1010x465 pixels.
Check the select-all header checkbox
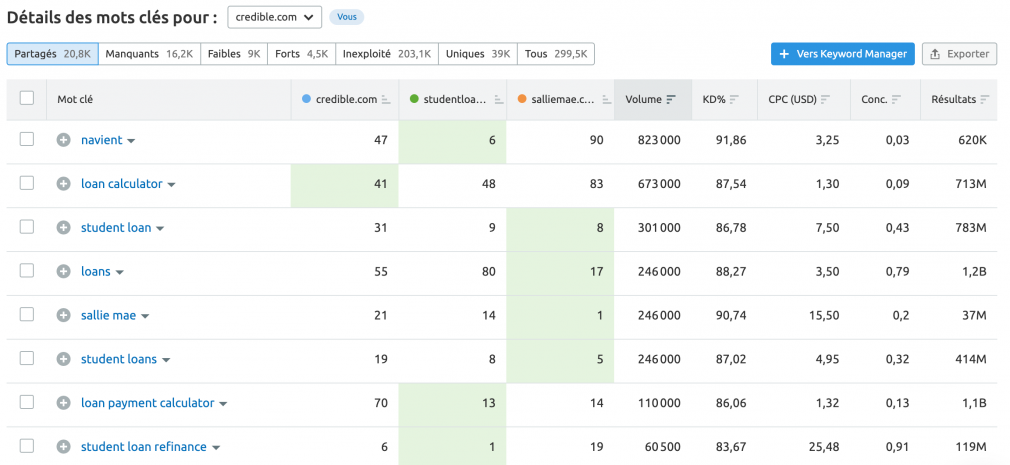point(26,98)
